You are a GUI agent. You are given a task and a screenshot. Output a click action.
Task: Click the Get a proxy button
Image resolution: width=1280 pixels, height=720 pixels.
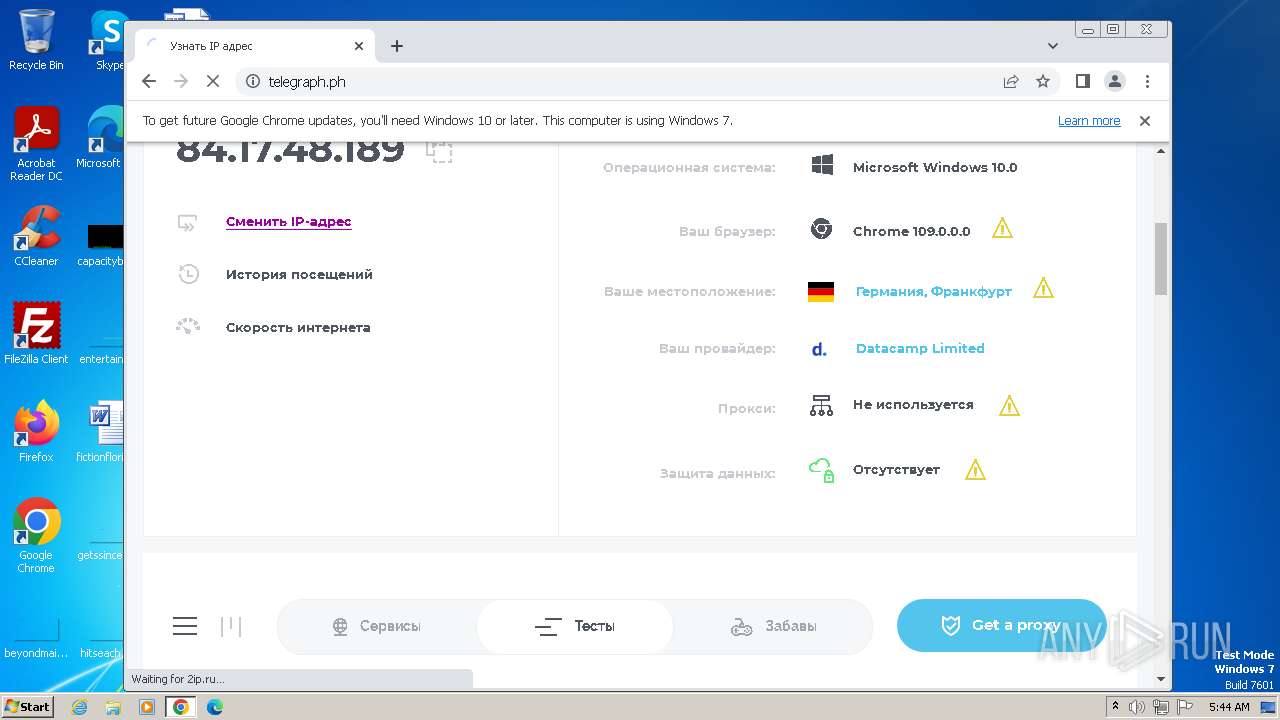coord(1001,625)
